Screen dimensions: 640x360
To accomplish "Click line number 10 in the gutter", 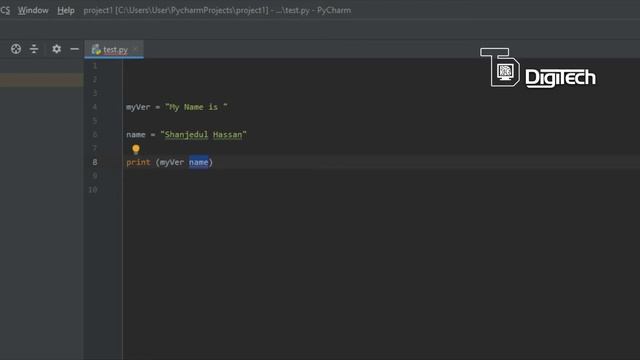I will point(93,189).
